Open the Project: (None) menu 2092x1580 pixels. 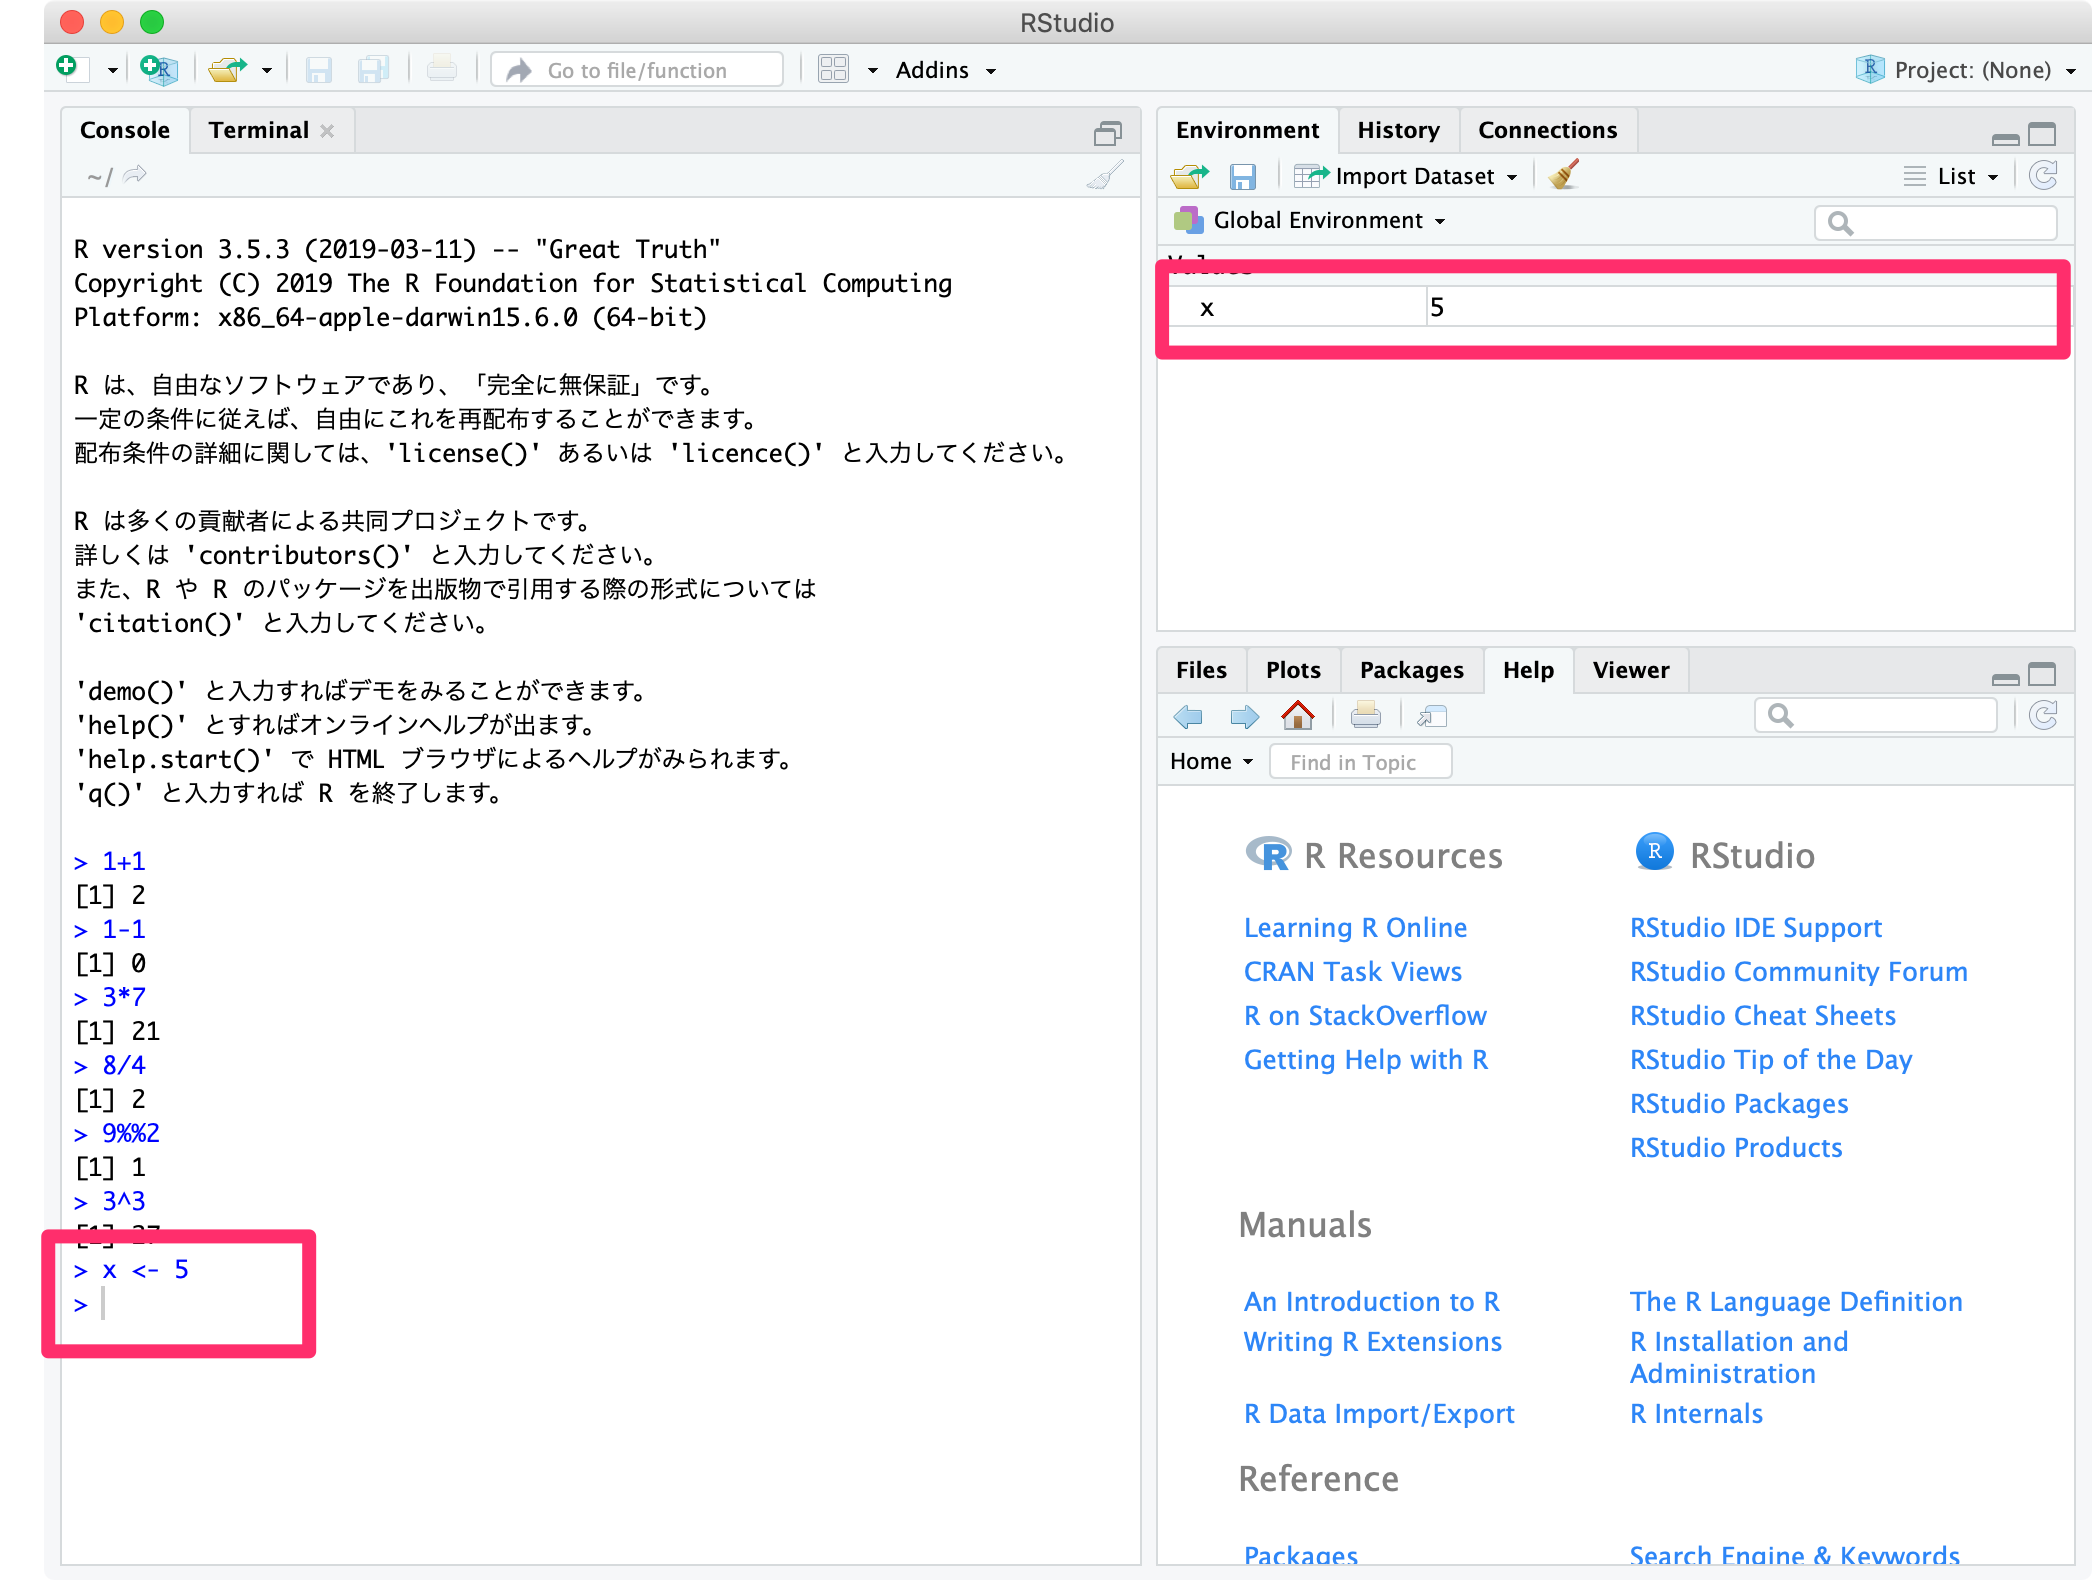(1966, 70)
